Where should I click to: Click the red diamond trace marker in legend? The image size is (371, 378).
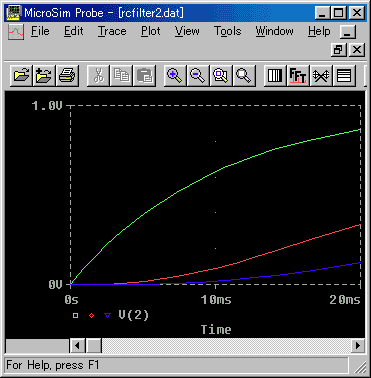pos(92,315)
